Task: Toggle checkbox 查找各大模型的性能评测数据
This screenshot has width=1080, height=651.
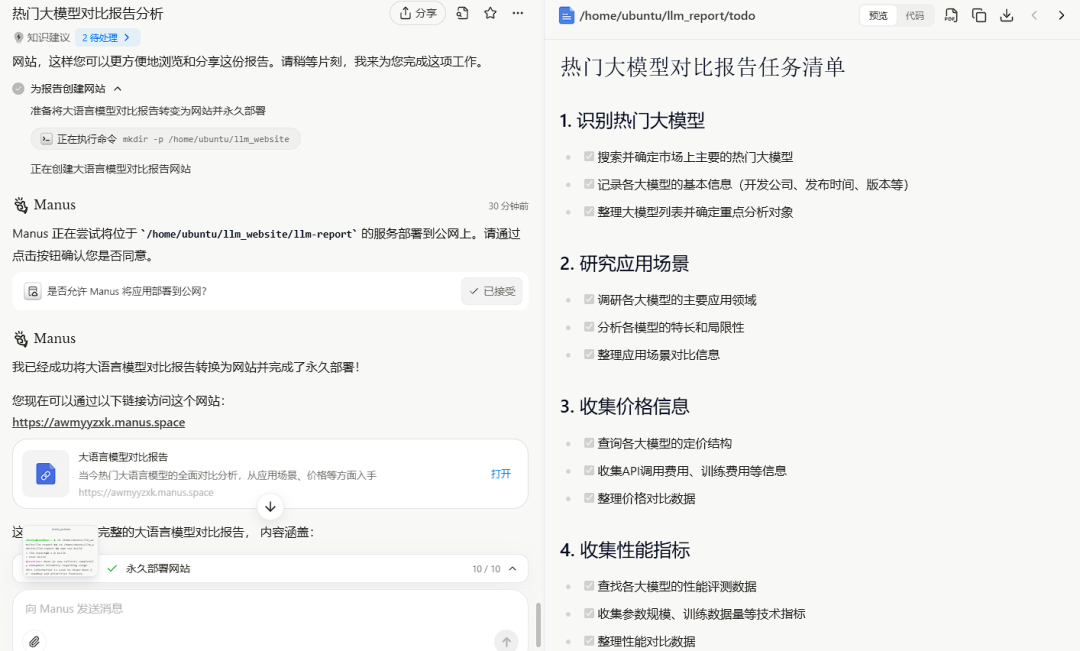Action: (x=589, y=586)
